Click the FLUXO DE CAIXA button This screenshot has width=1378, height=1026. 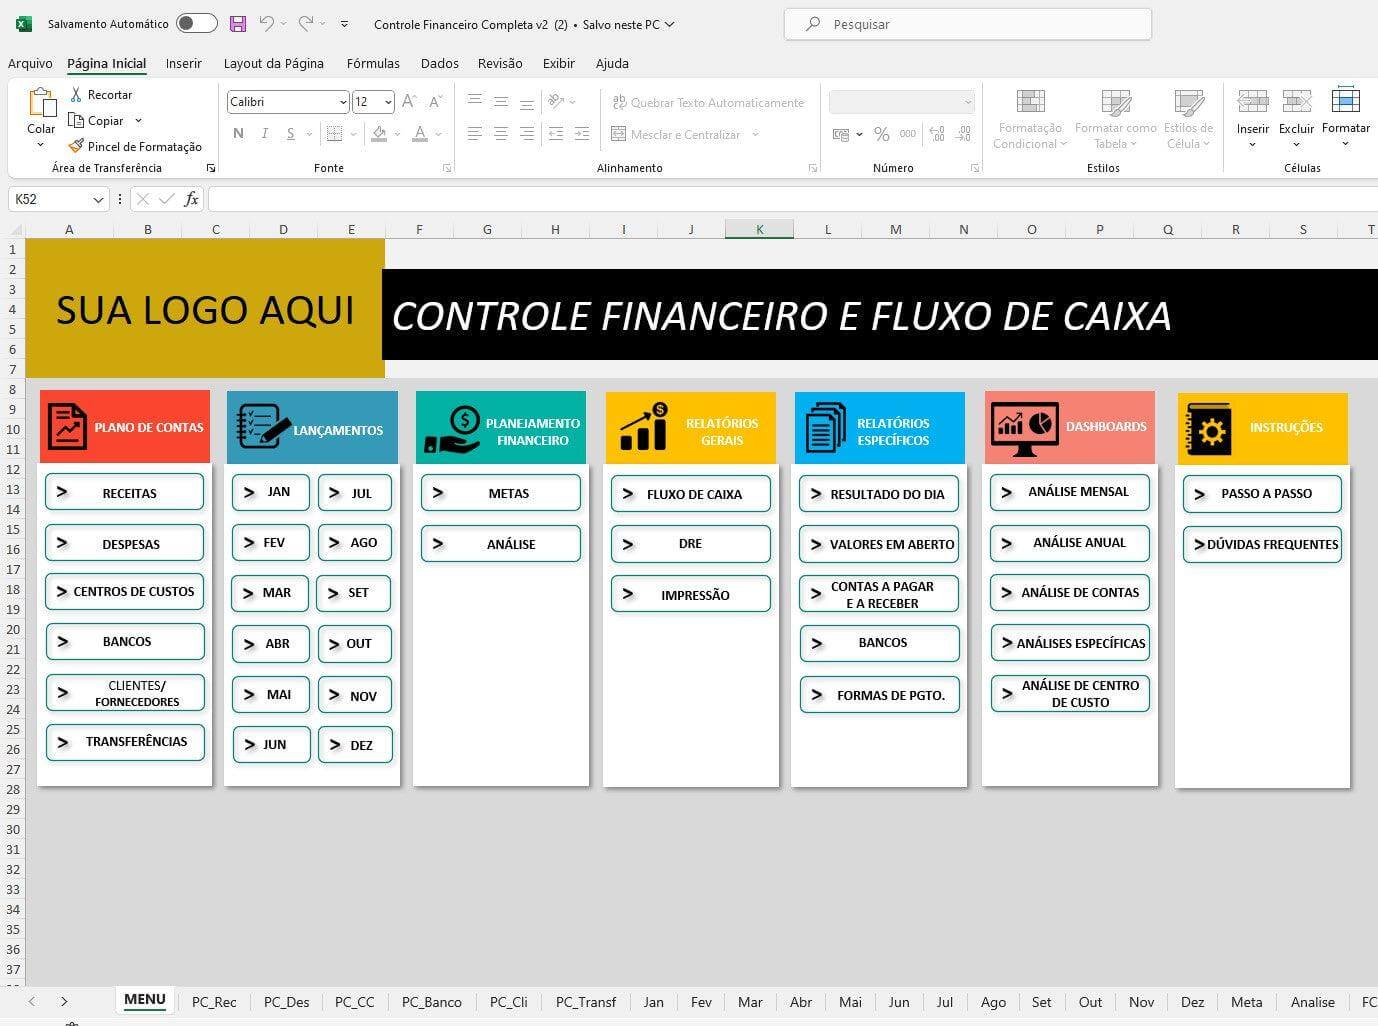(x=690, y=493)
